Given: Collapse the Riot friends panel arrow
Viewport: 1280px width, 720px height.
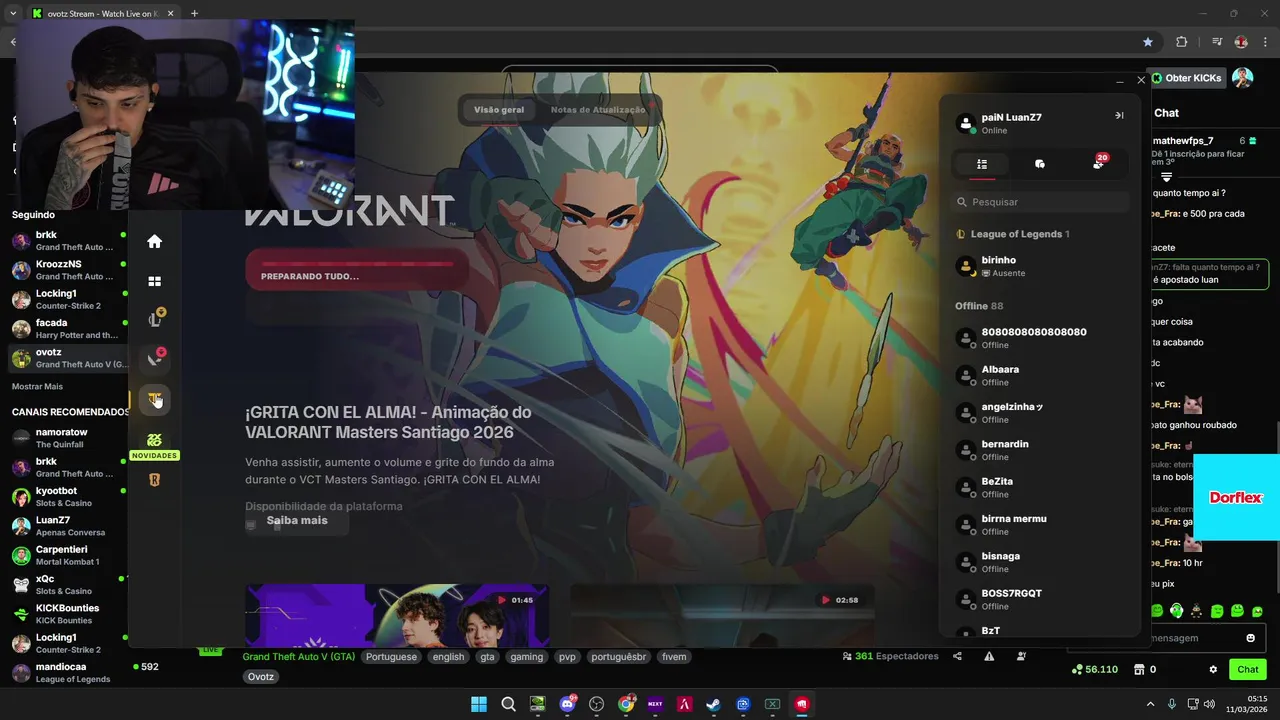Looking at the screenshot, I should (x=1119, y=116).
